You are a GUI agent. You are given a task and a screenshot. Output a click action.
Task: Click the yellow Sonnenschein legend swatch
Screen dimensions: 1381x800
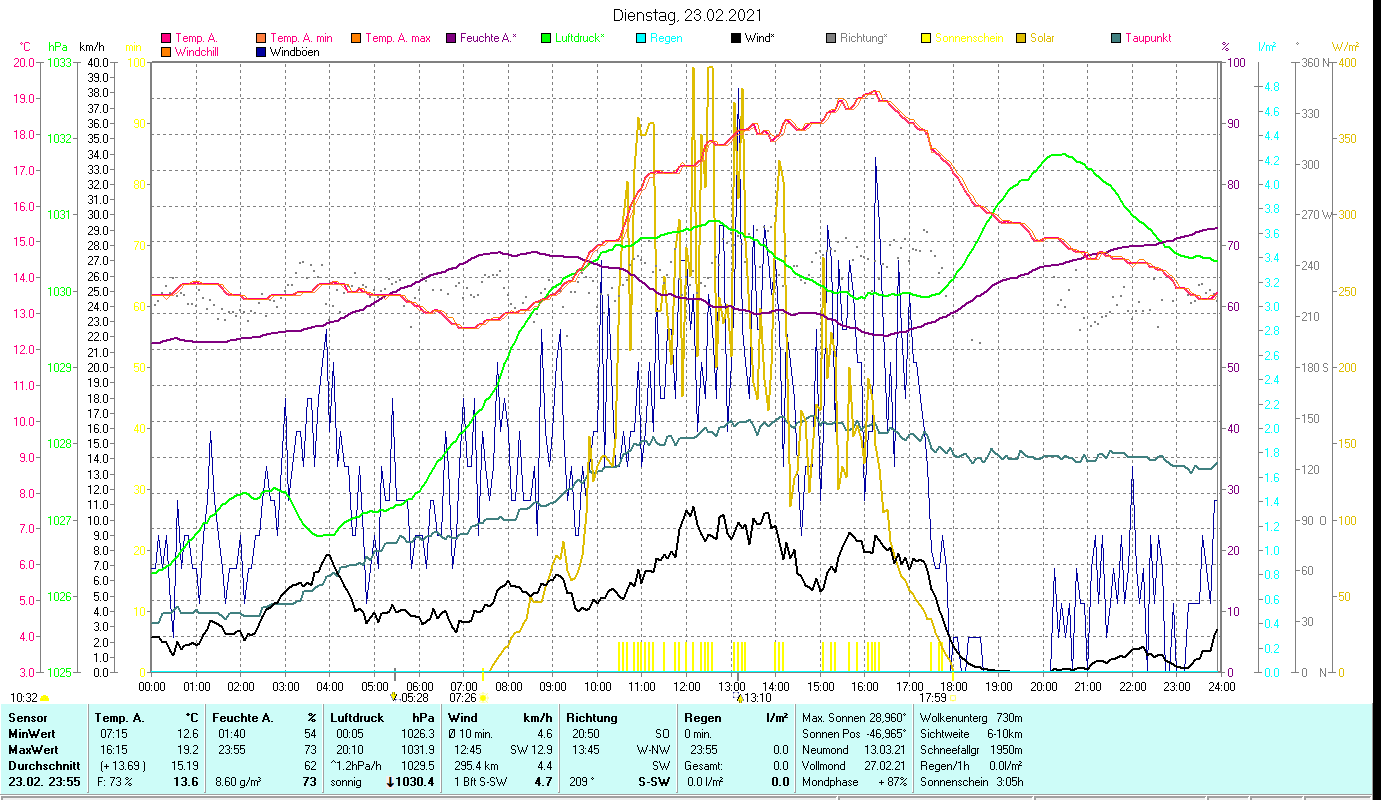point(926,39)
